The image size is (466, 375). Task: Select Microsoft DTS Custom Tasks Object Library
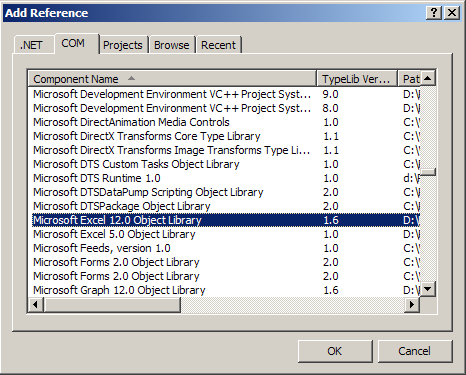[226, 164]
